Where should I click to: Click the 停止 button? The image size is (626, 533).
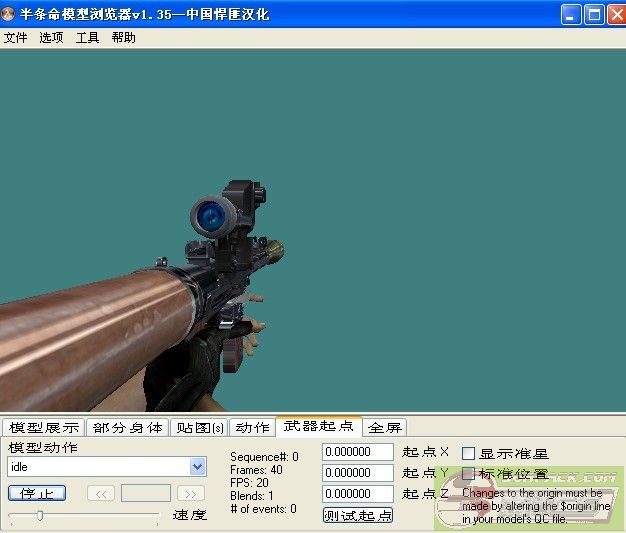click(37, 493)
